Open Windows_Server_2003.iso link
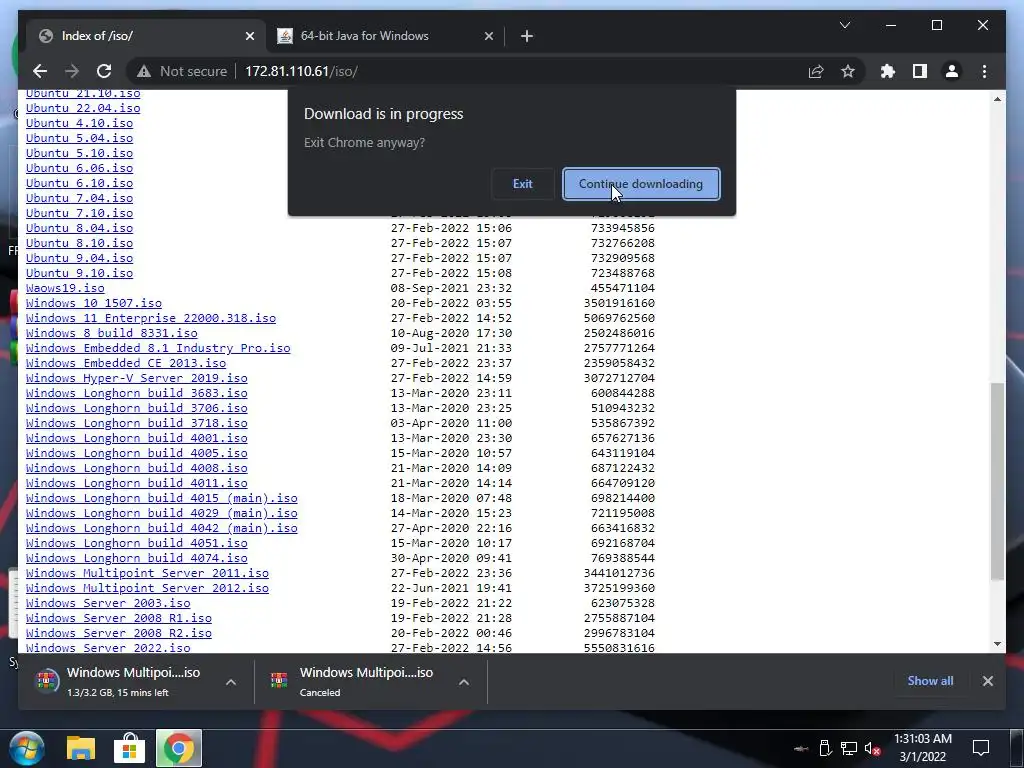This screenshot has width=1024, height=768. tap(108, 604)
